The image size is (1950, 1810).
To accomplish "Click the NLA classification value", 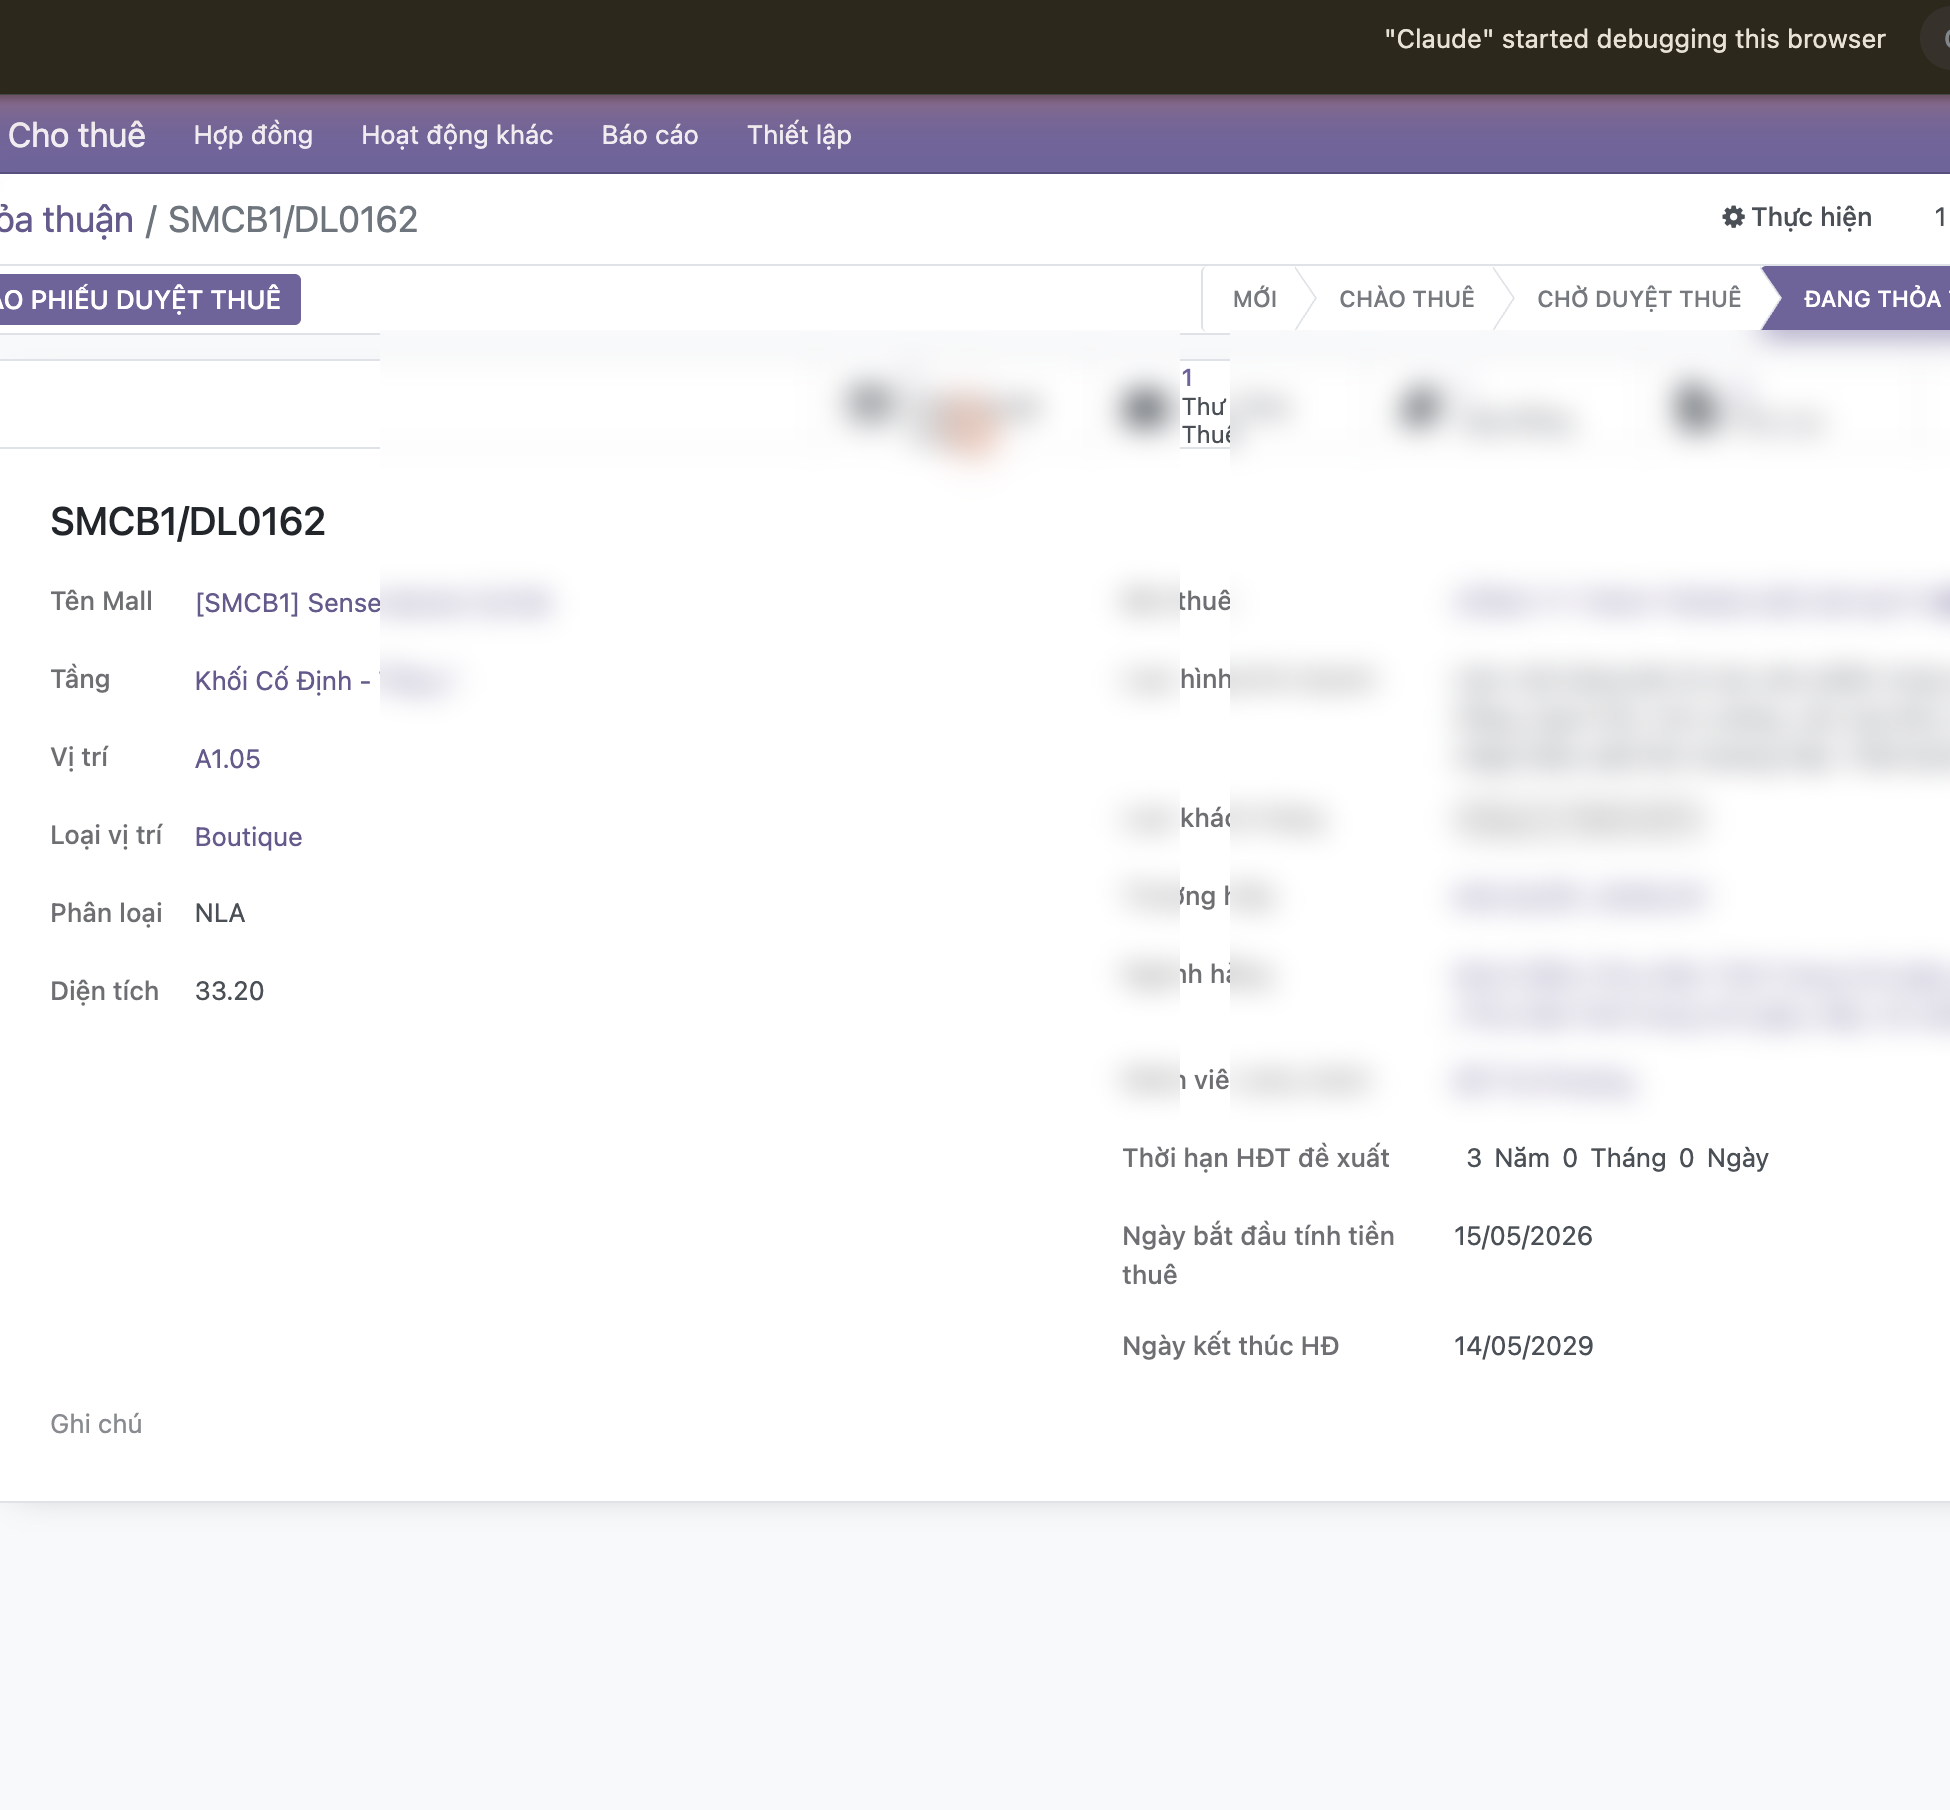I will (x=220, y=913).
